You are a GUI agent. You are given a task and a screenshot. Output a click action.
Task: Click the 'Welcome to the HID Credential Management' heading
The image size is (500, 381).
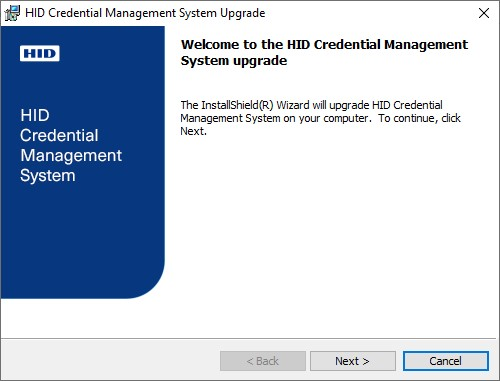coord(324,44)
